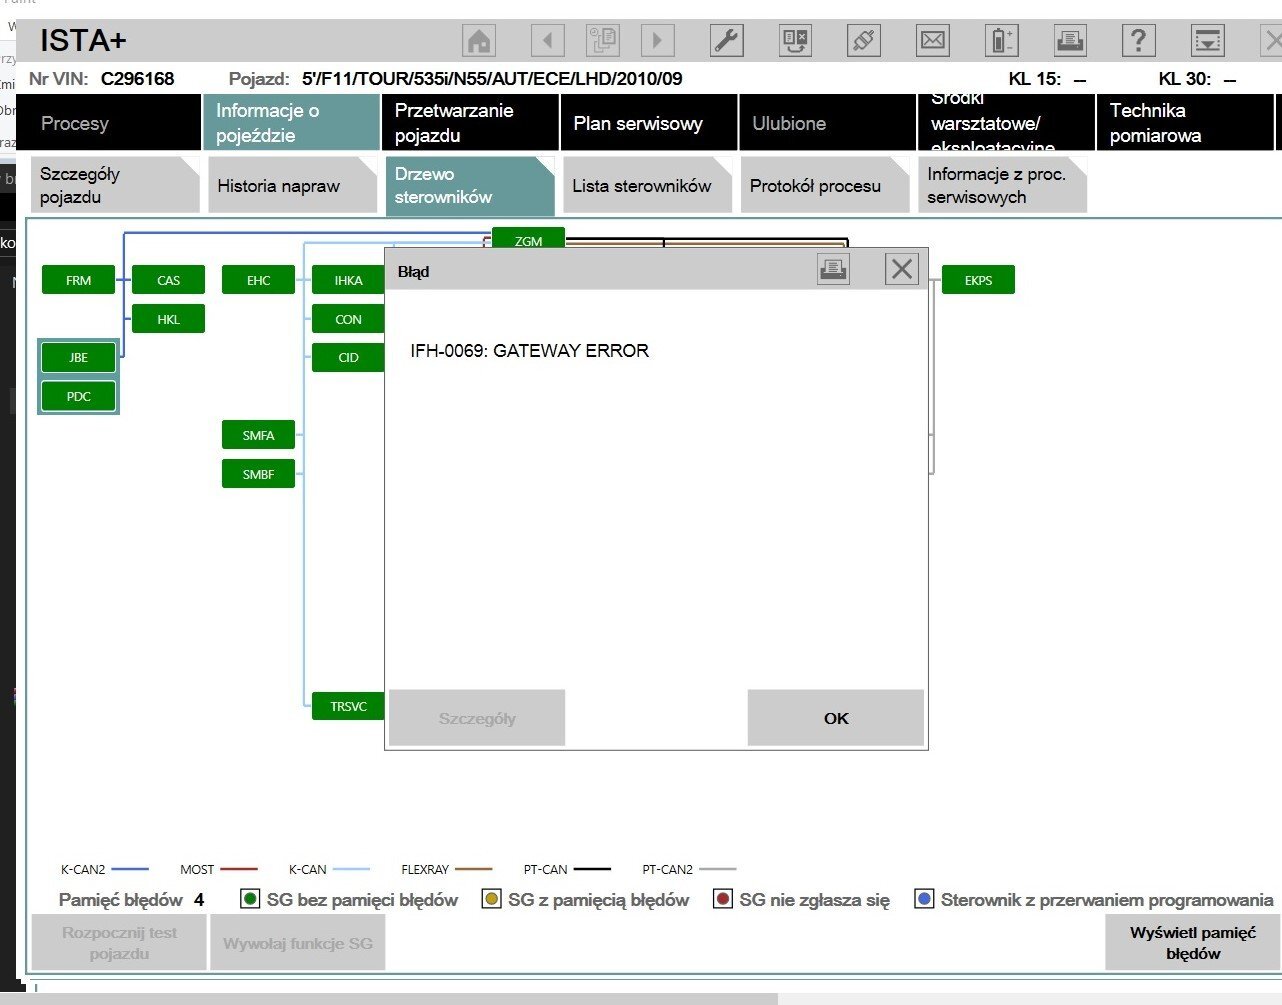Open Technika pomiarowa tab

click(1185, 123)
